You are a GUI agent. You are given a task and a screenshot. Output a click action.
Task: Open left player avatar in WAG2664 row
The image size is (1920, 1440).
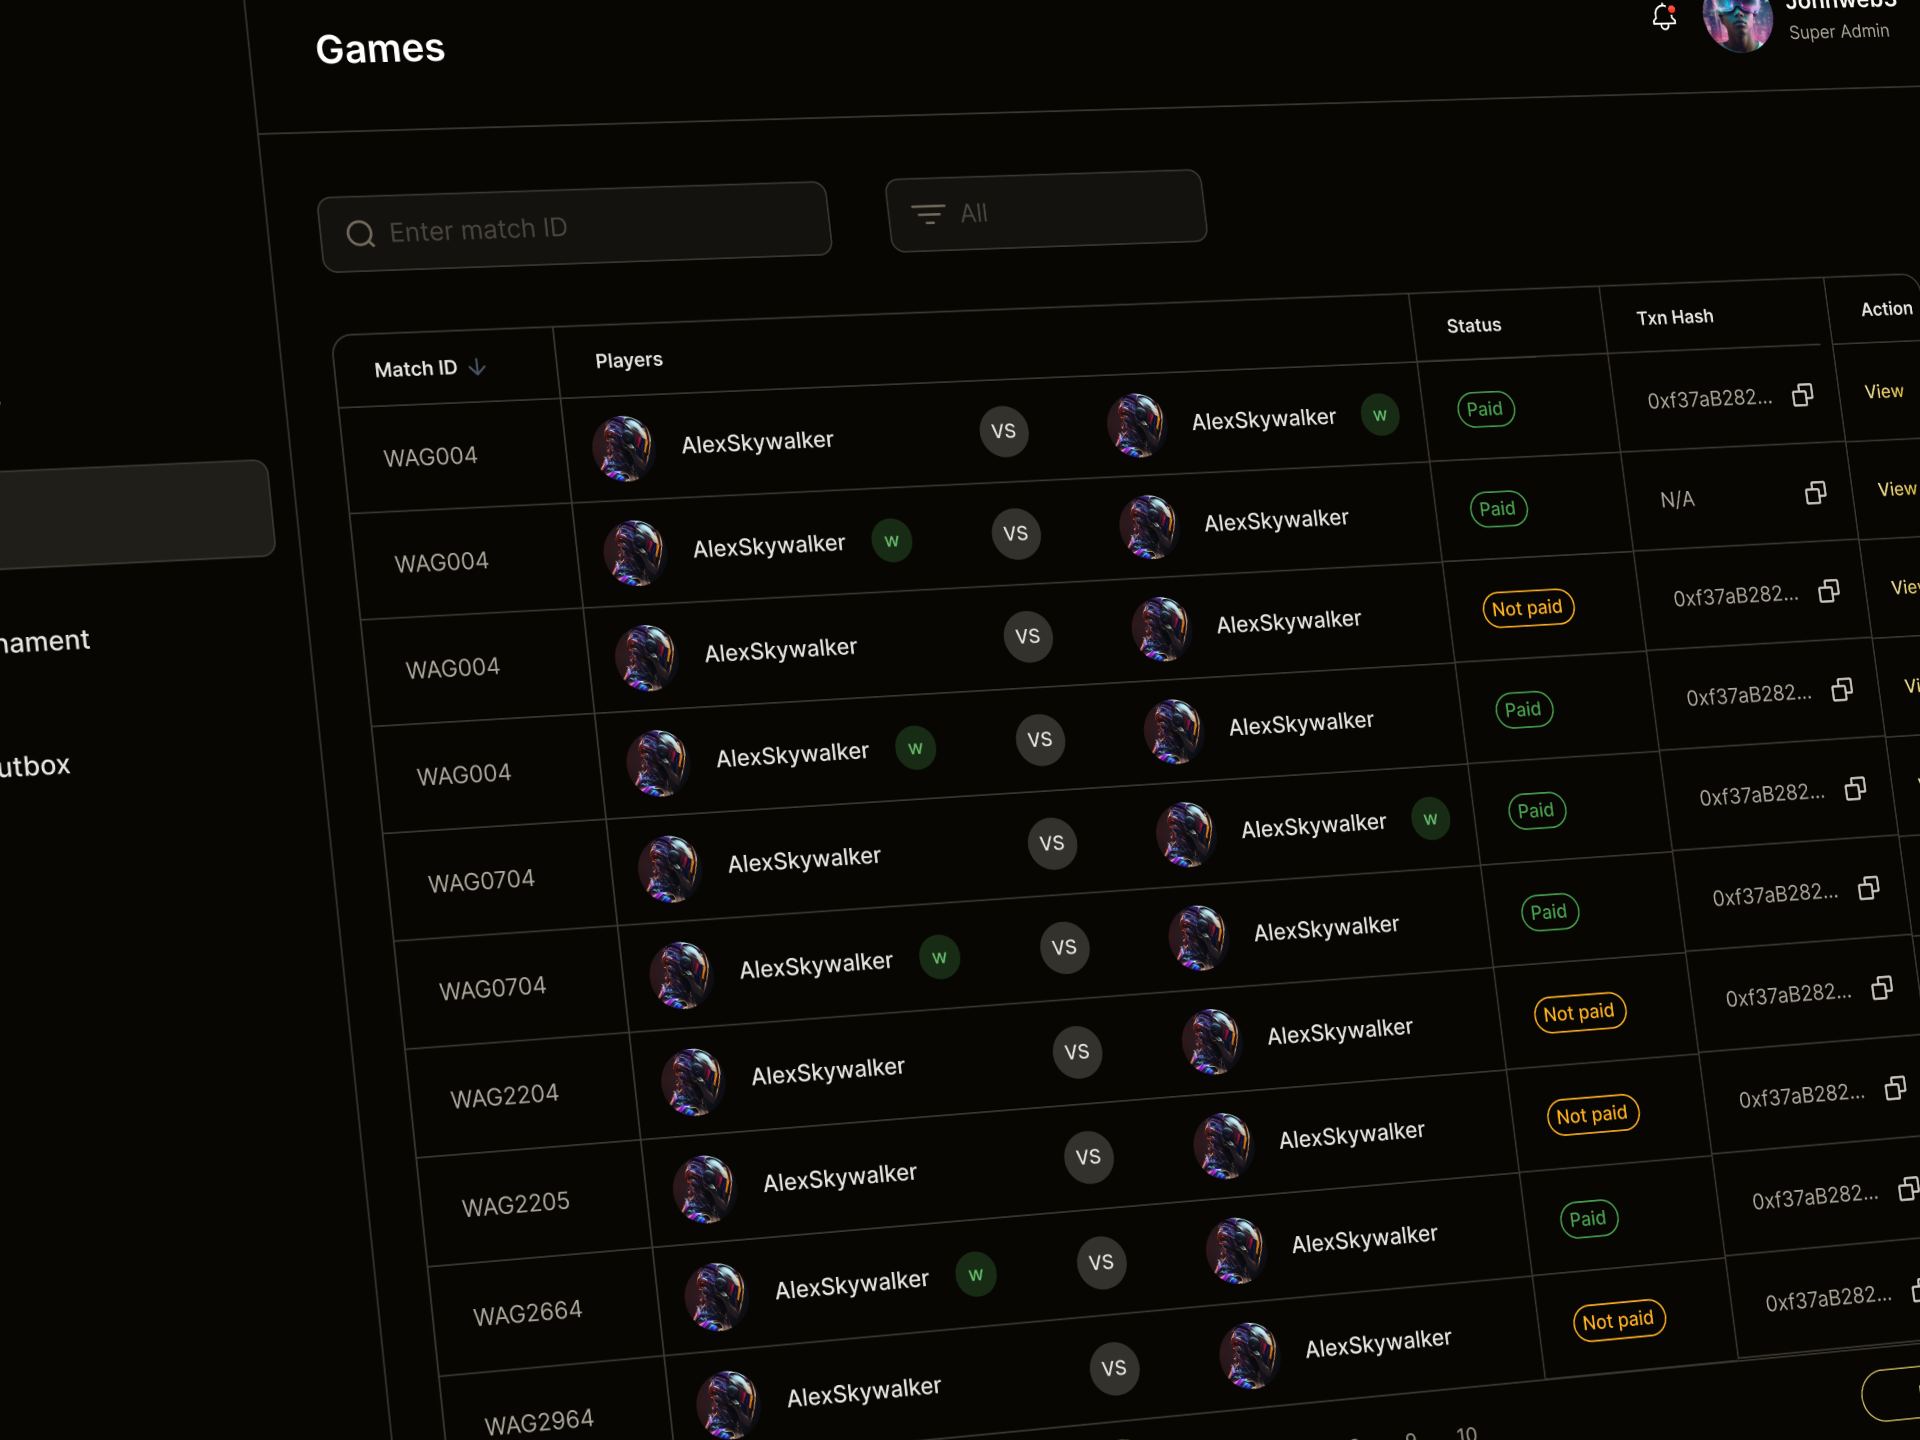click(716, 1296)
